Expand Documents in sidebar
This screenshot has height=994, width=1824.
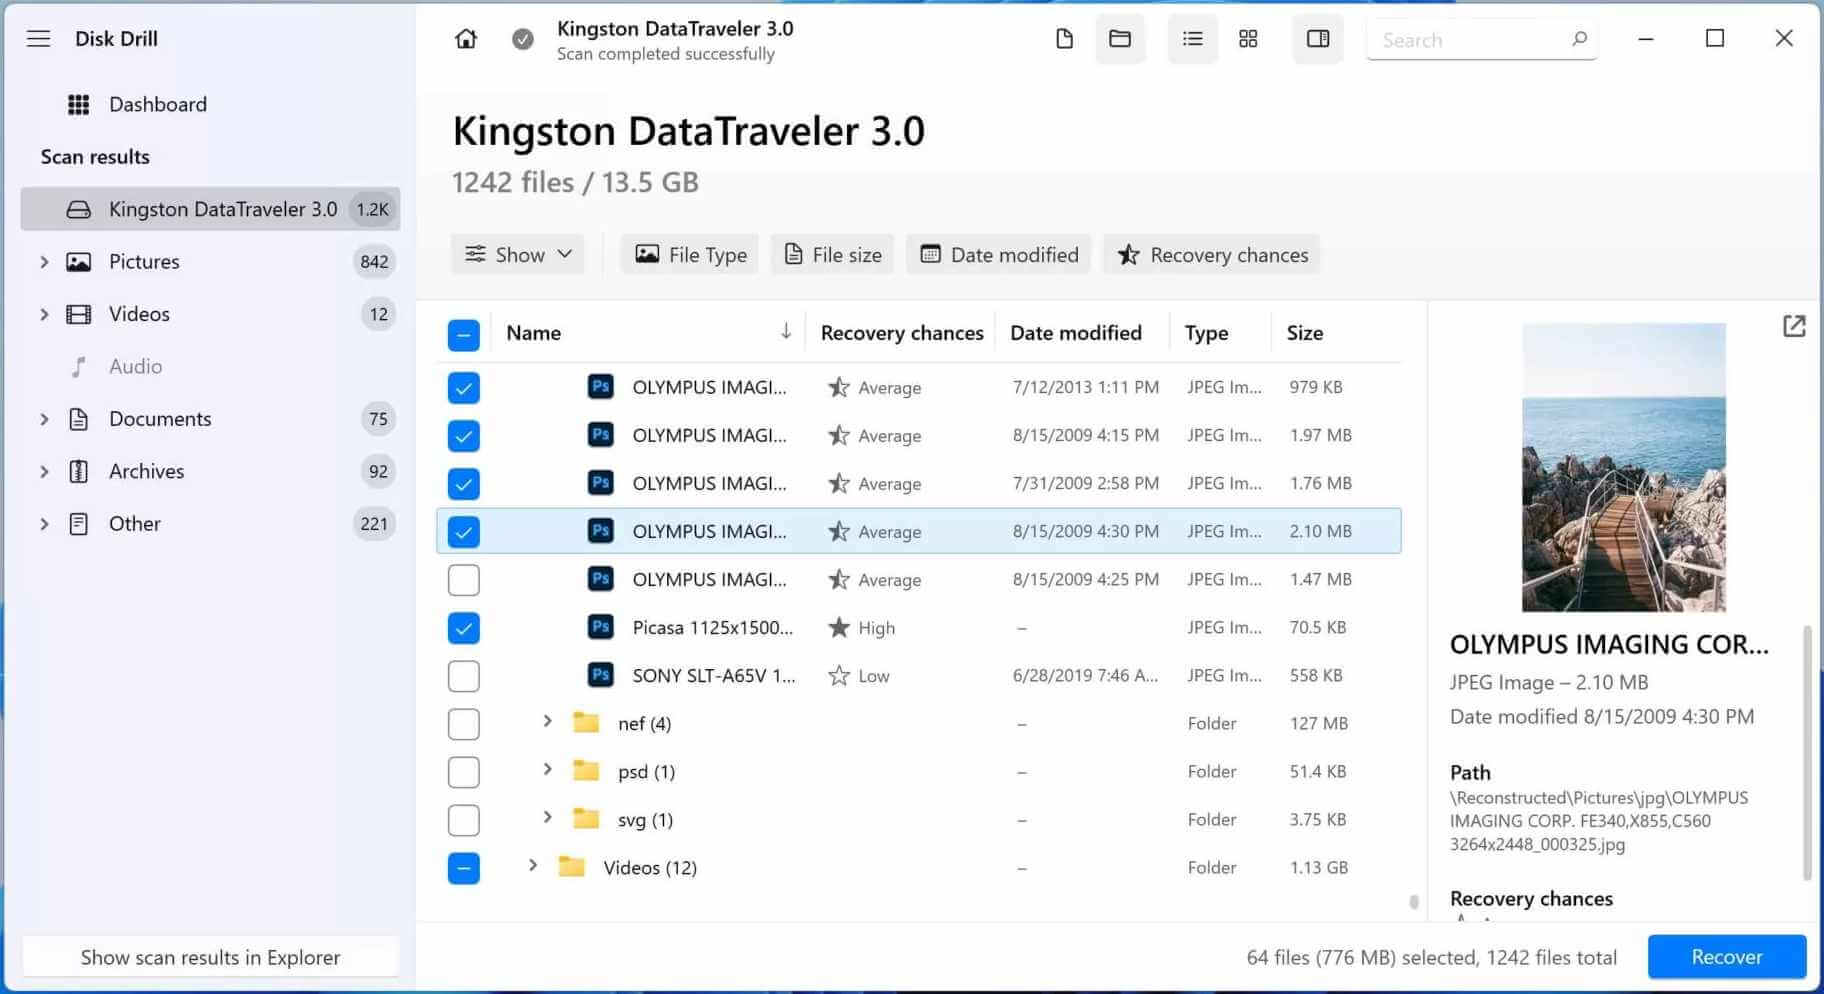tap(44, 419)
